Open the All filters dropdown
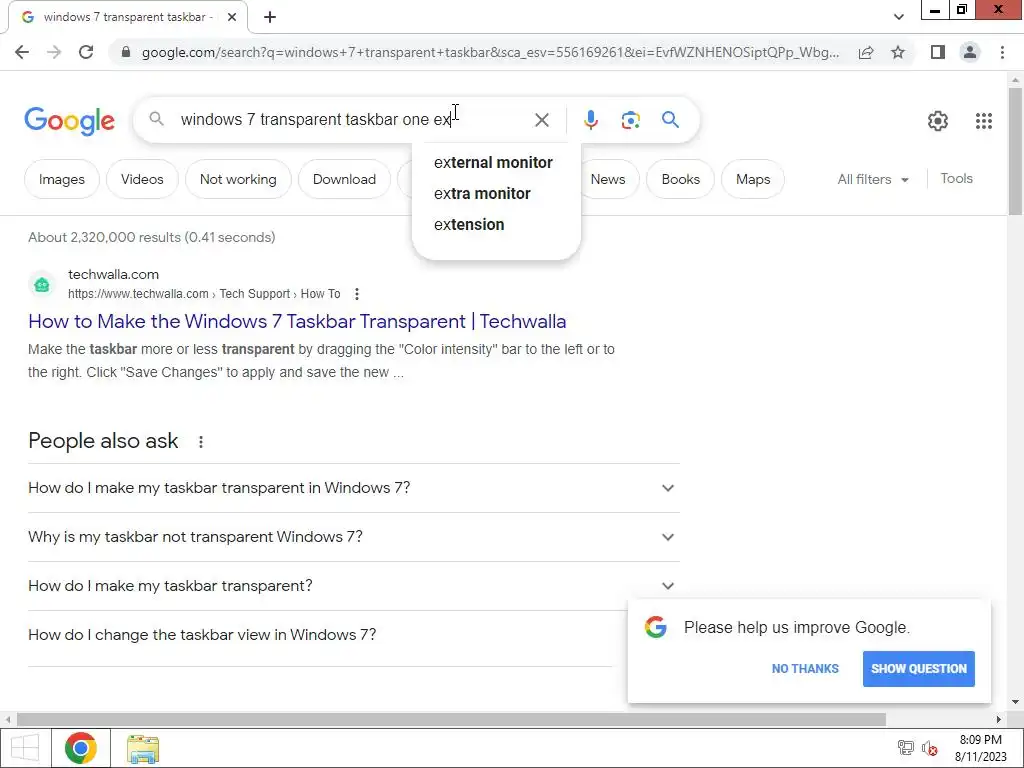 pyautogui.click(x=873, y=179)
